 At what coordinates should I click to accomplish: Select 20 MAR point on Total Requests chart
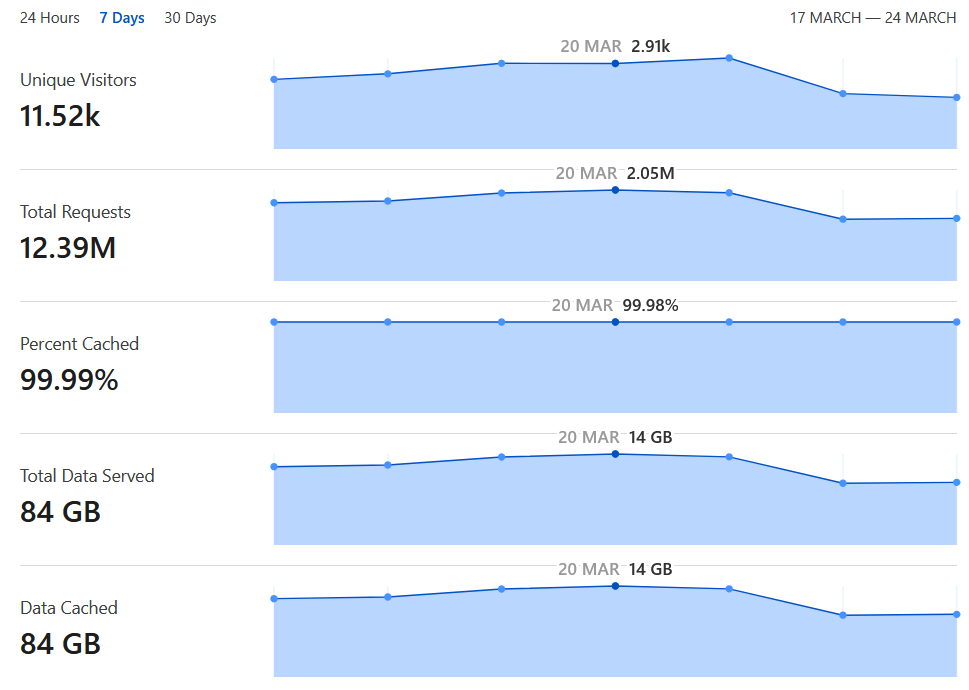click(615, 190)
